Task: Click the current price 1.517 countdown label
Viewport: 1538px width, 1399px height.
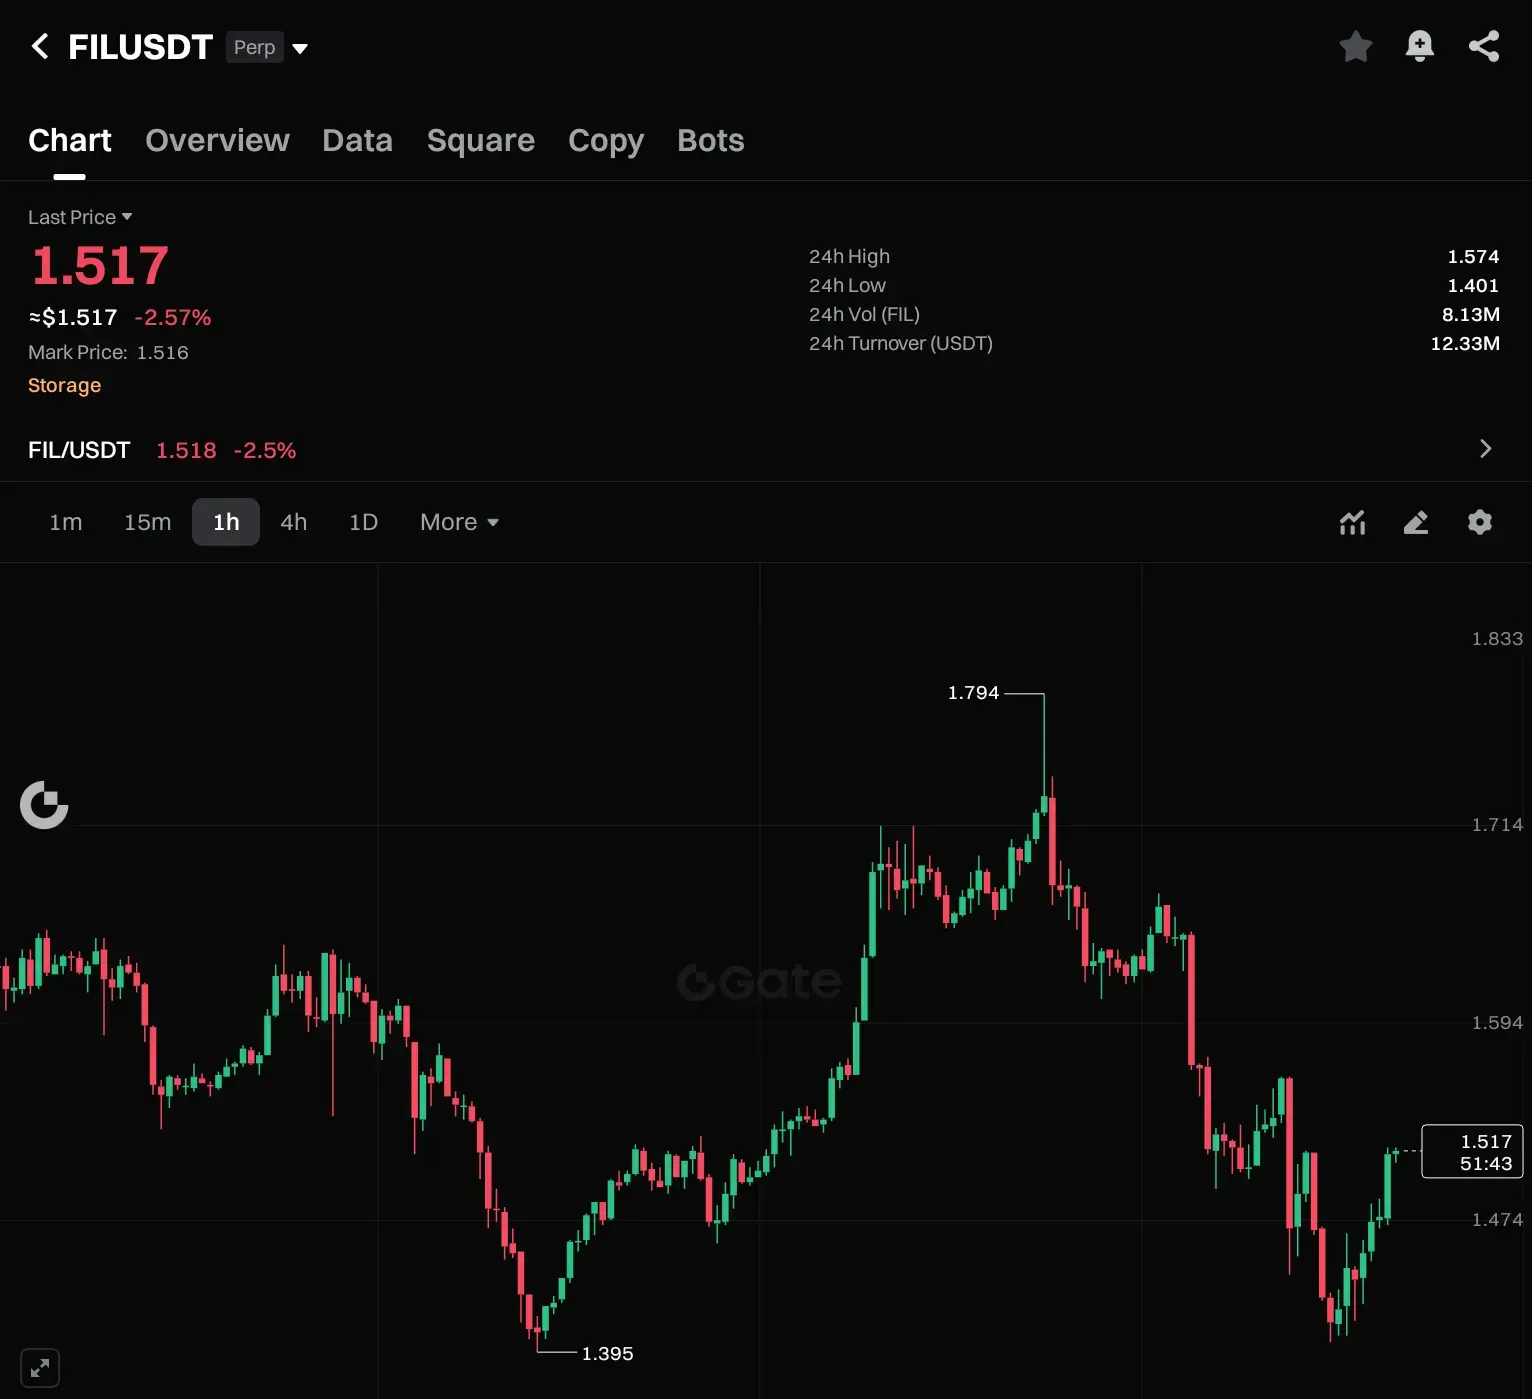Action: [1472, 1152]
